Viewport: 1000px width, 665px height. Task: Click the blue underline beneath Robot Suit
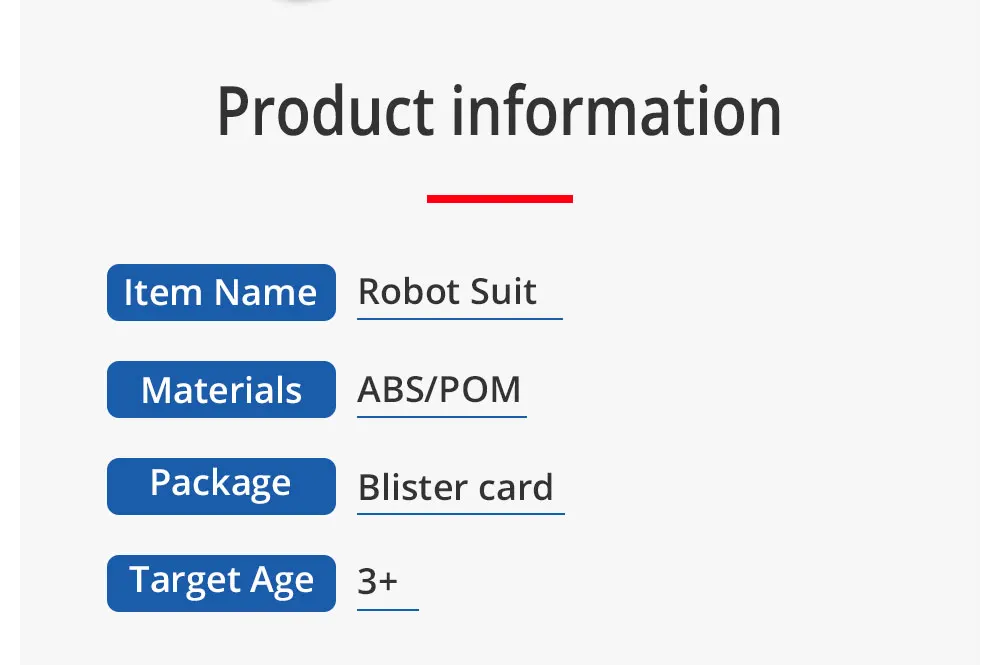coord(460,318)
